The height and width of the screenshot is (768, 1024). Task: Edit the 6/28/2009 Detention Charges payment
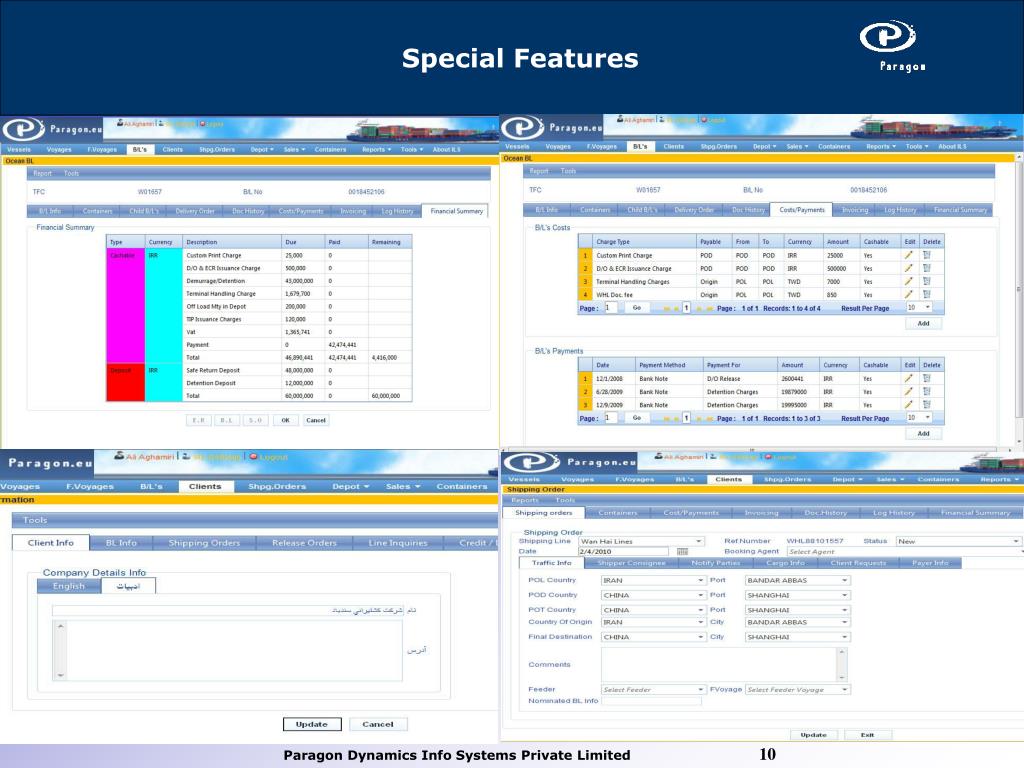[x=908, y=391]
